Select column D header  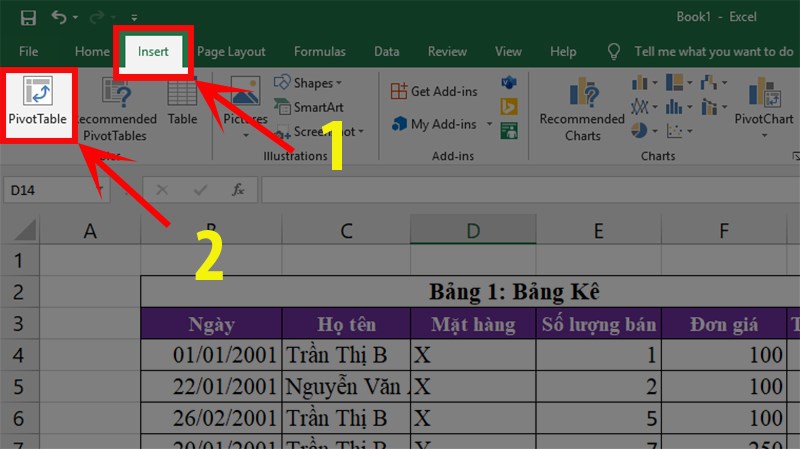(x=472, y=231)
